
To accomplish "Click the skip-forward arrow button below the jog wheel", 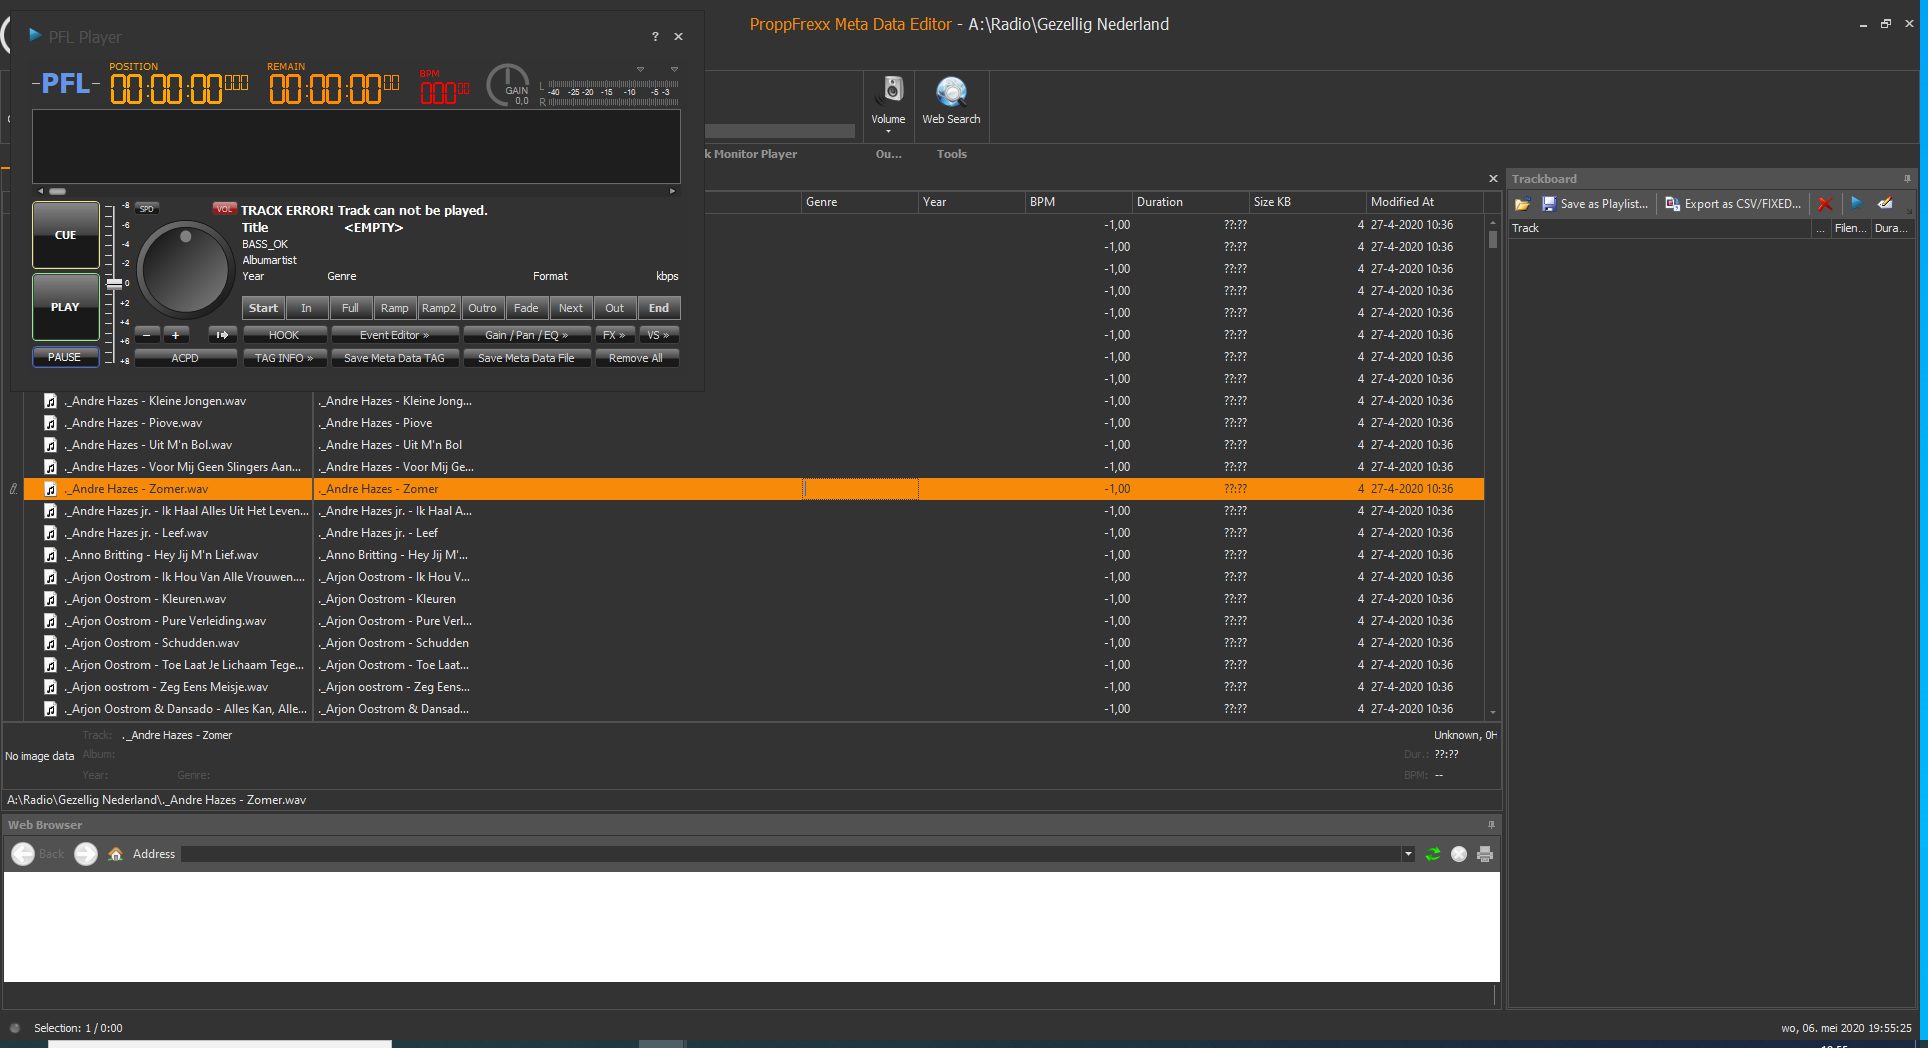I will (x=222, y=335).
